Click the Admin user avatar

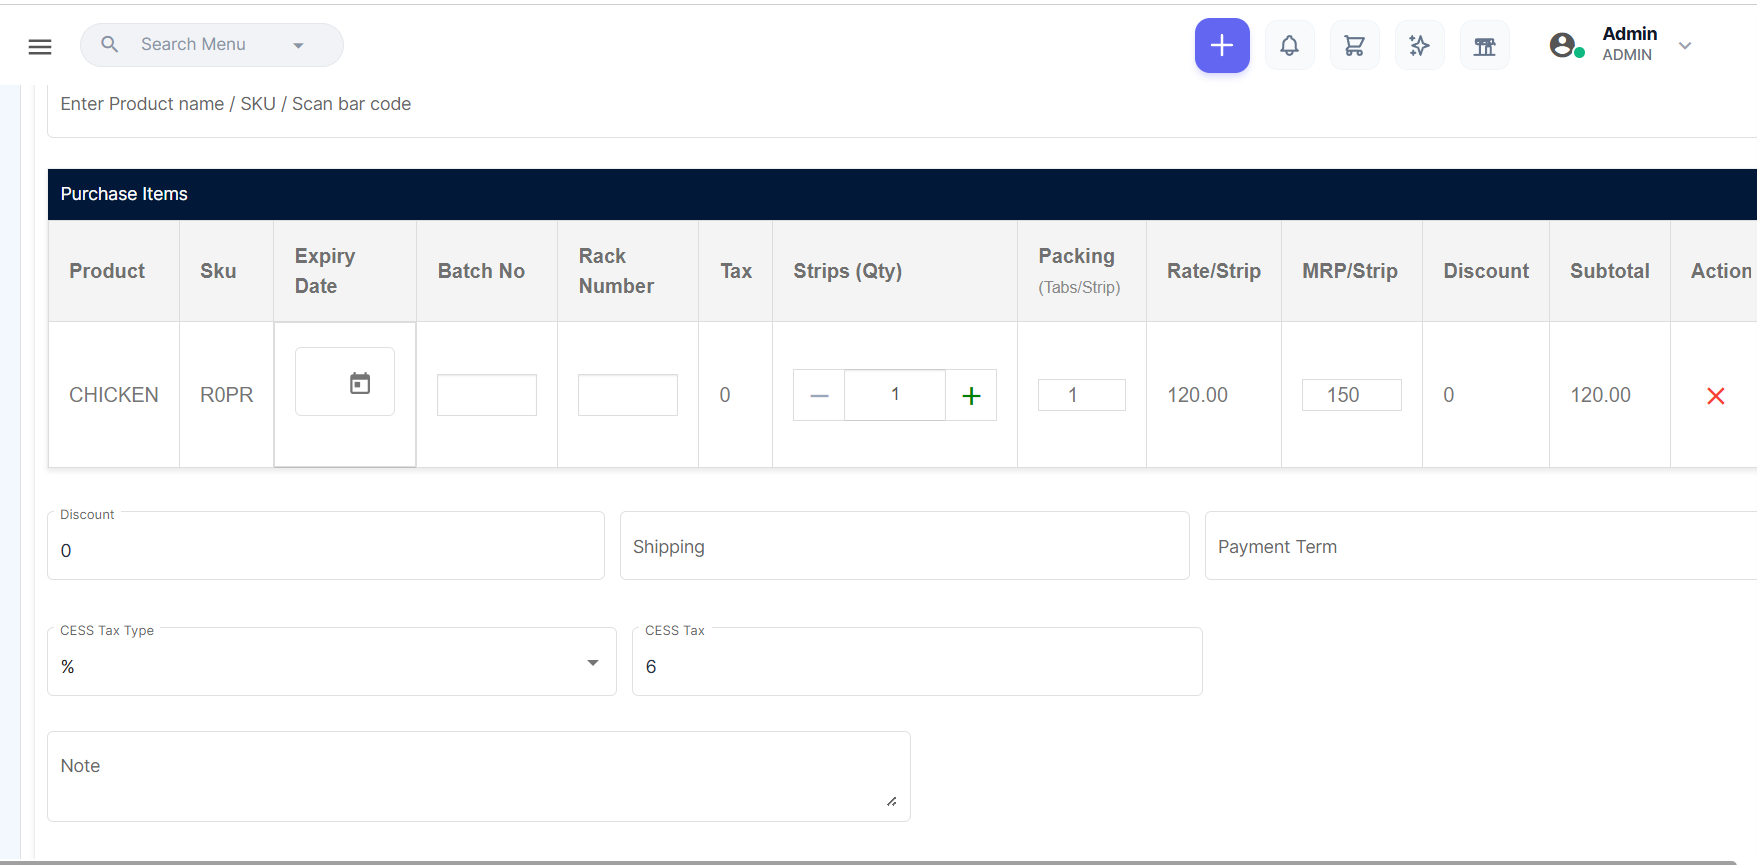(x=1566, y=45)
